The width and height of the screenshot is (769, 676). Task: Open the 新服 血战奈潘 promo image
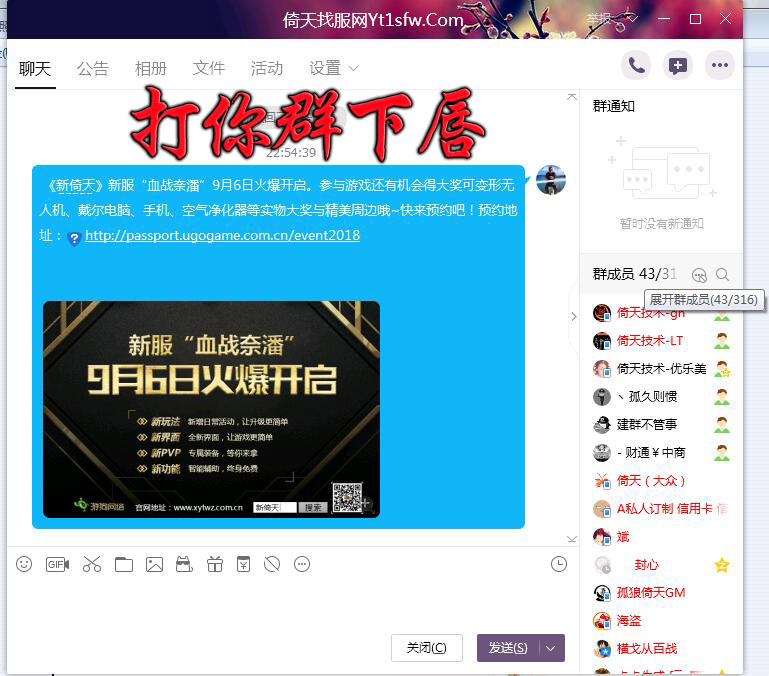click(211, 410)
